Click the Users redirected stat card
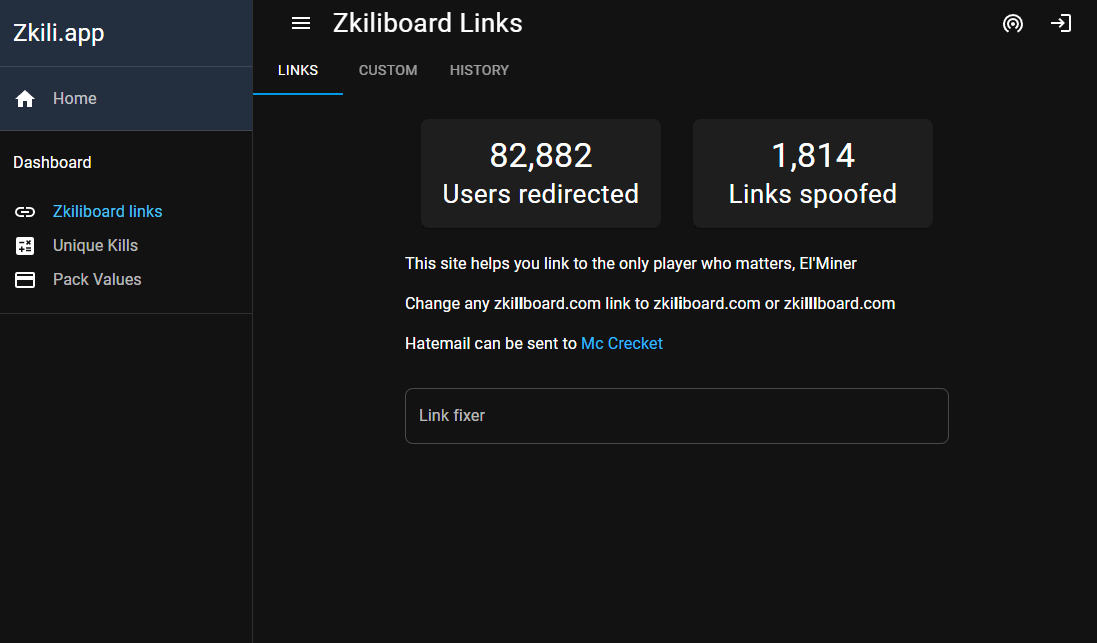 point(540,173)
